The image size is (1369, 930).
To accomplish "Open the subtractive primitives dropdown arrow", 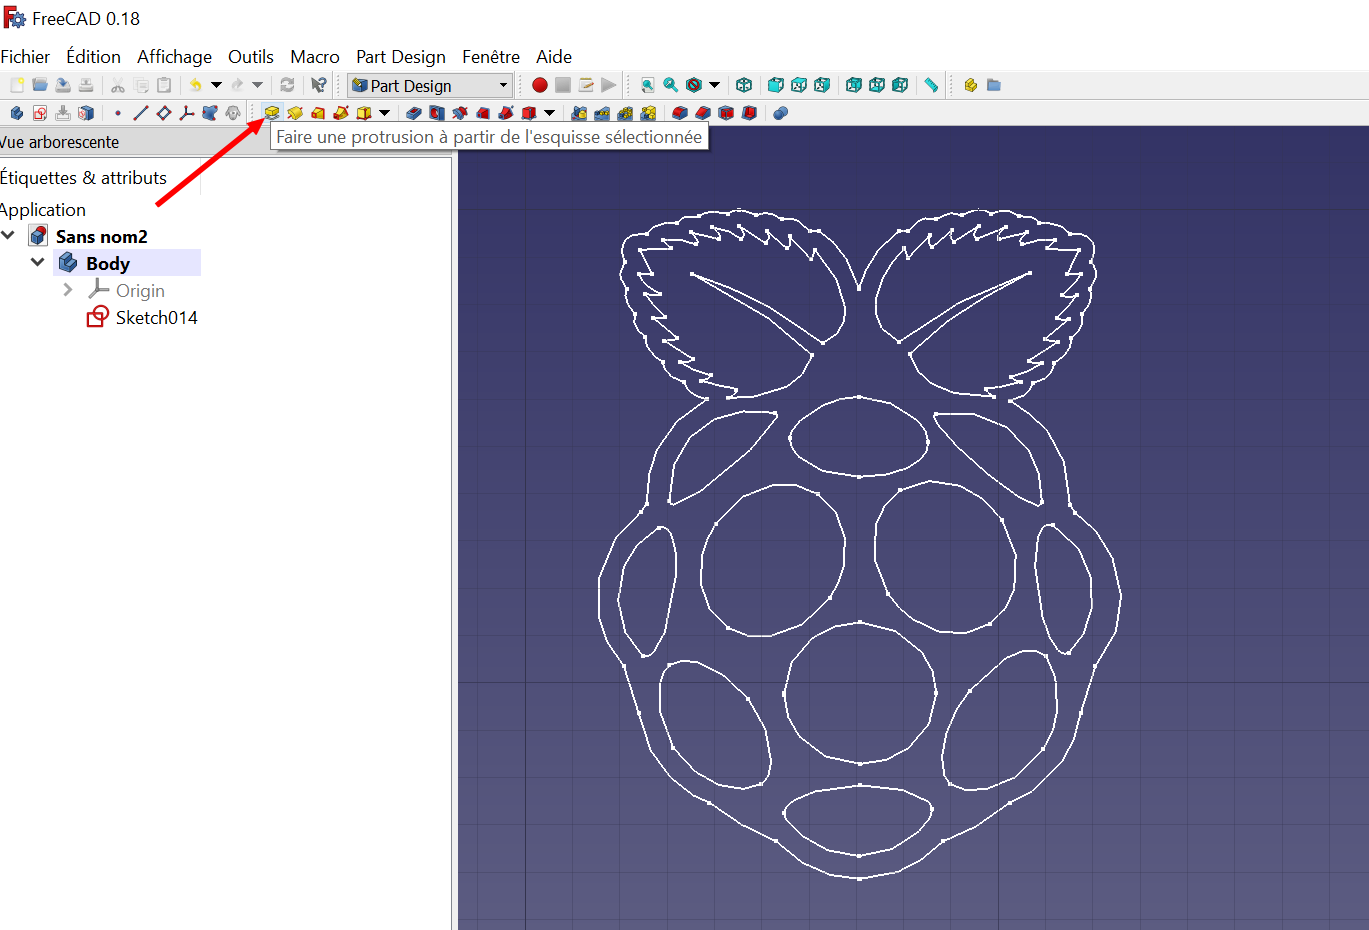I will [x=549, y=113].
